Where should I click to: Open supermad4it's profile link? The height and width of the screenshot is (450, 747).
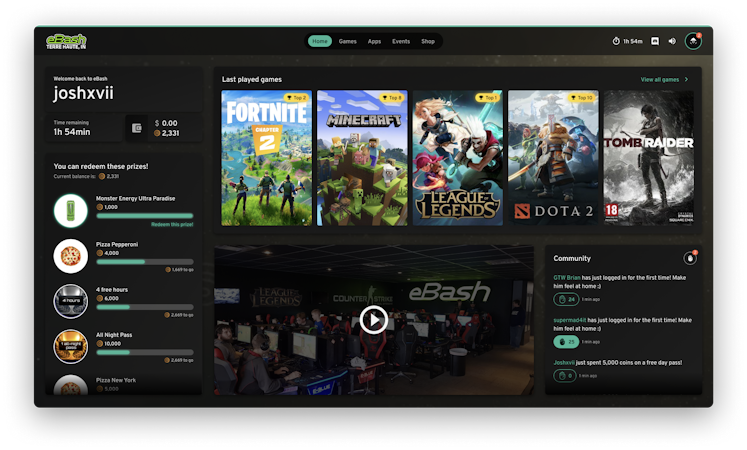569,320
